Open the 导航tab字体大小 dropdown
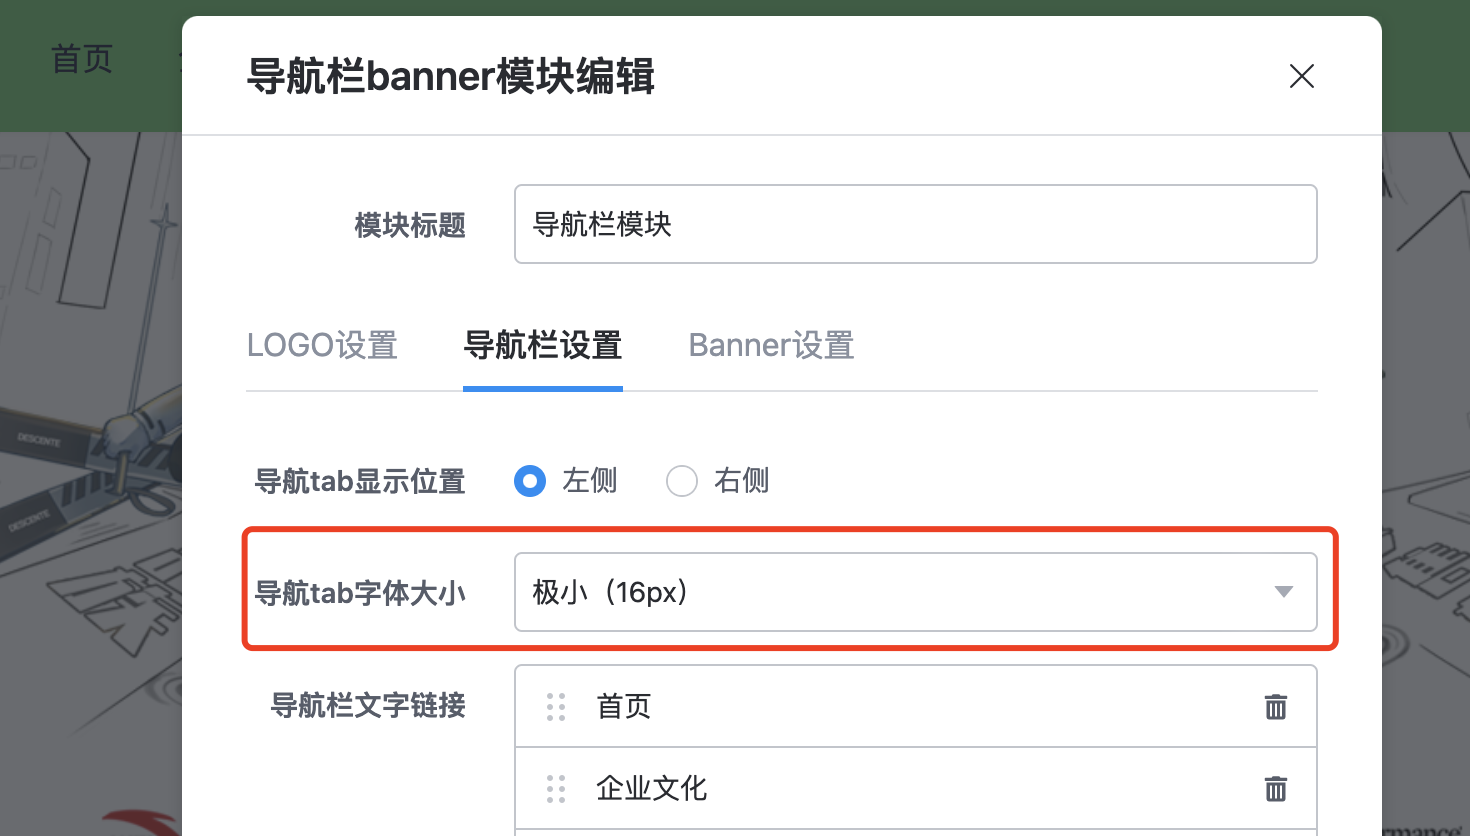The image size is (1470, 836). (915, 592)
